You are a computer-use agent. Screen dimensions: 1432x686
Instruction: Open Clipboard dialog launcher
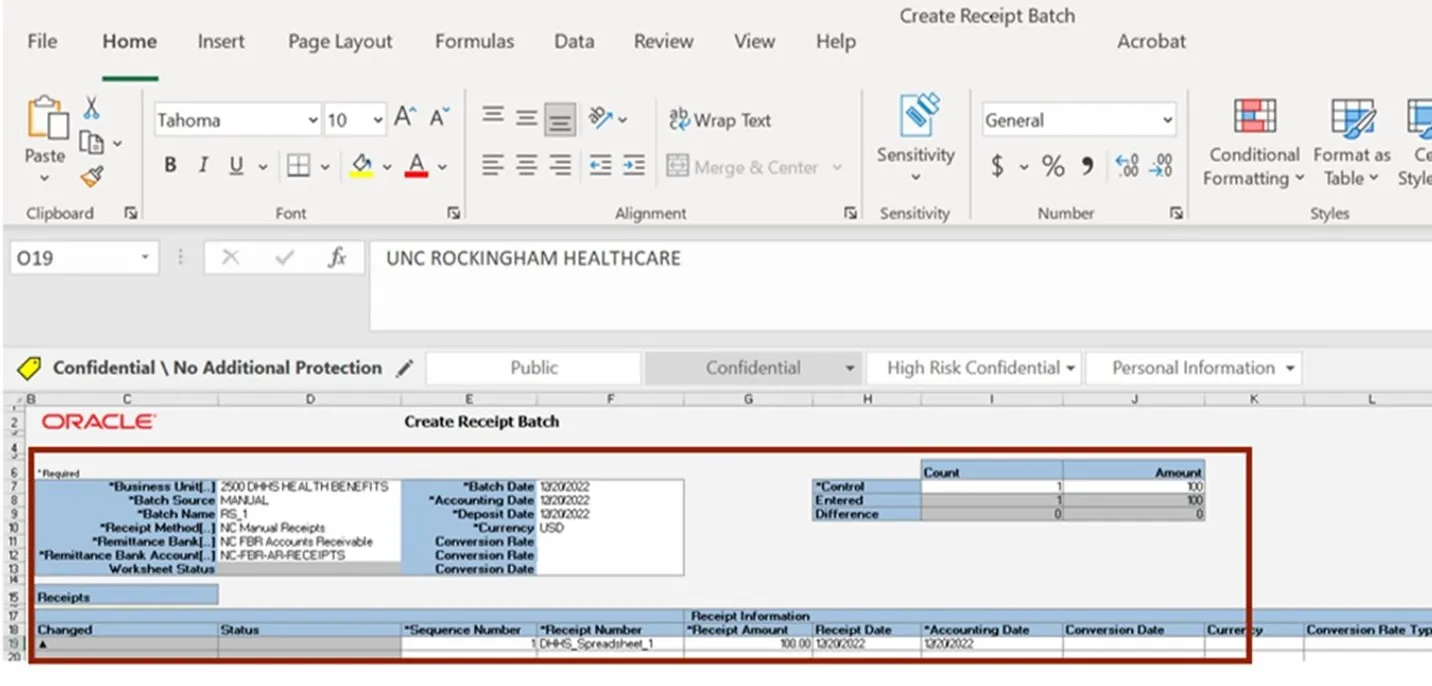130,213
